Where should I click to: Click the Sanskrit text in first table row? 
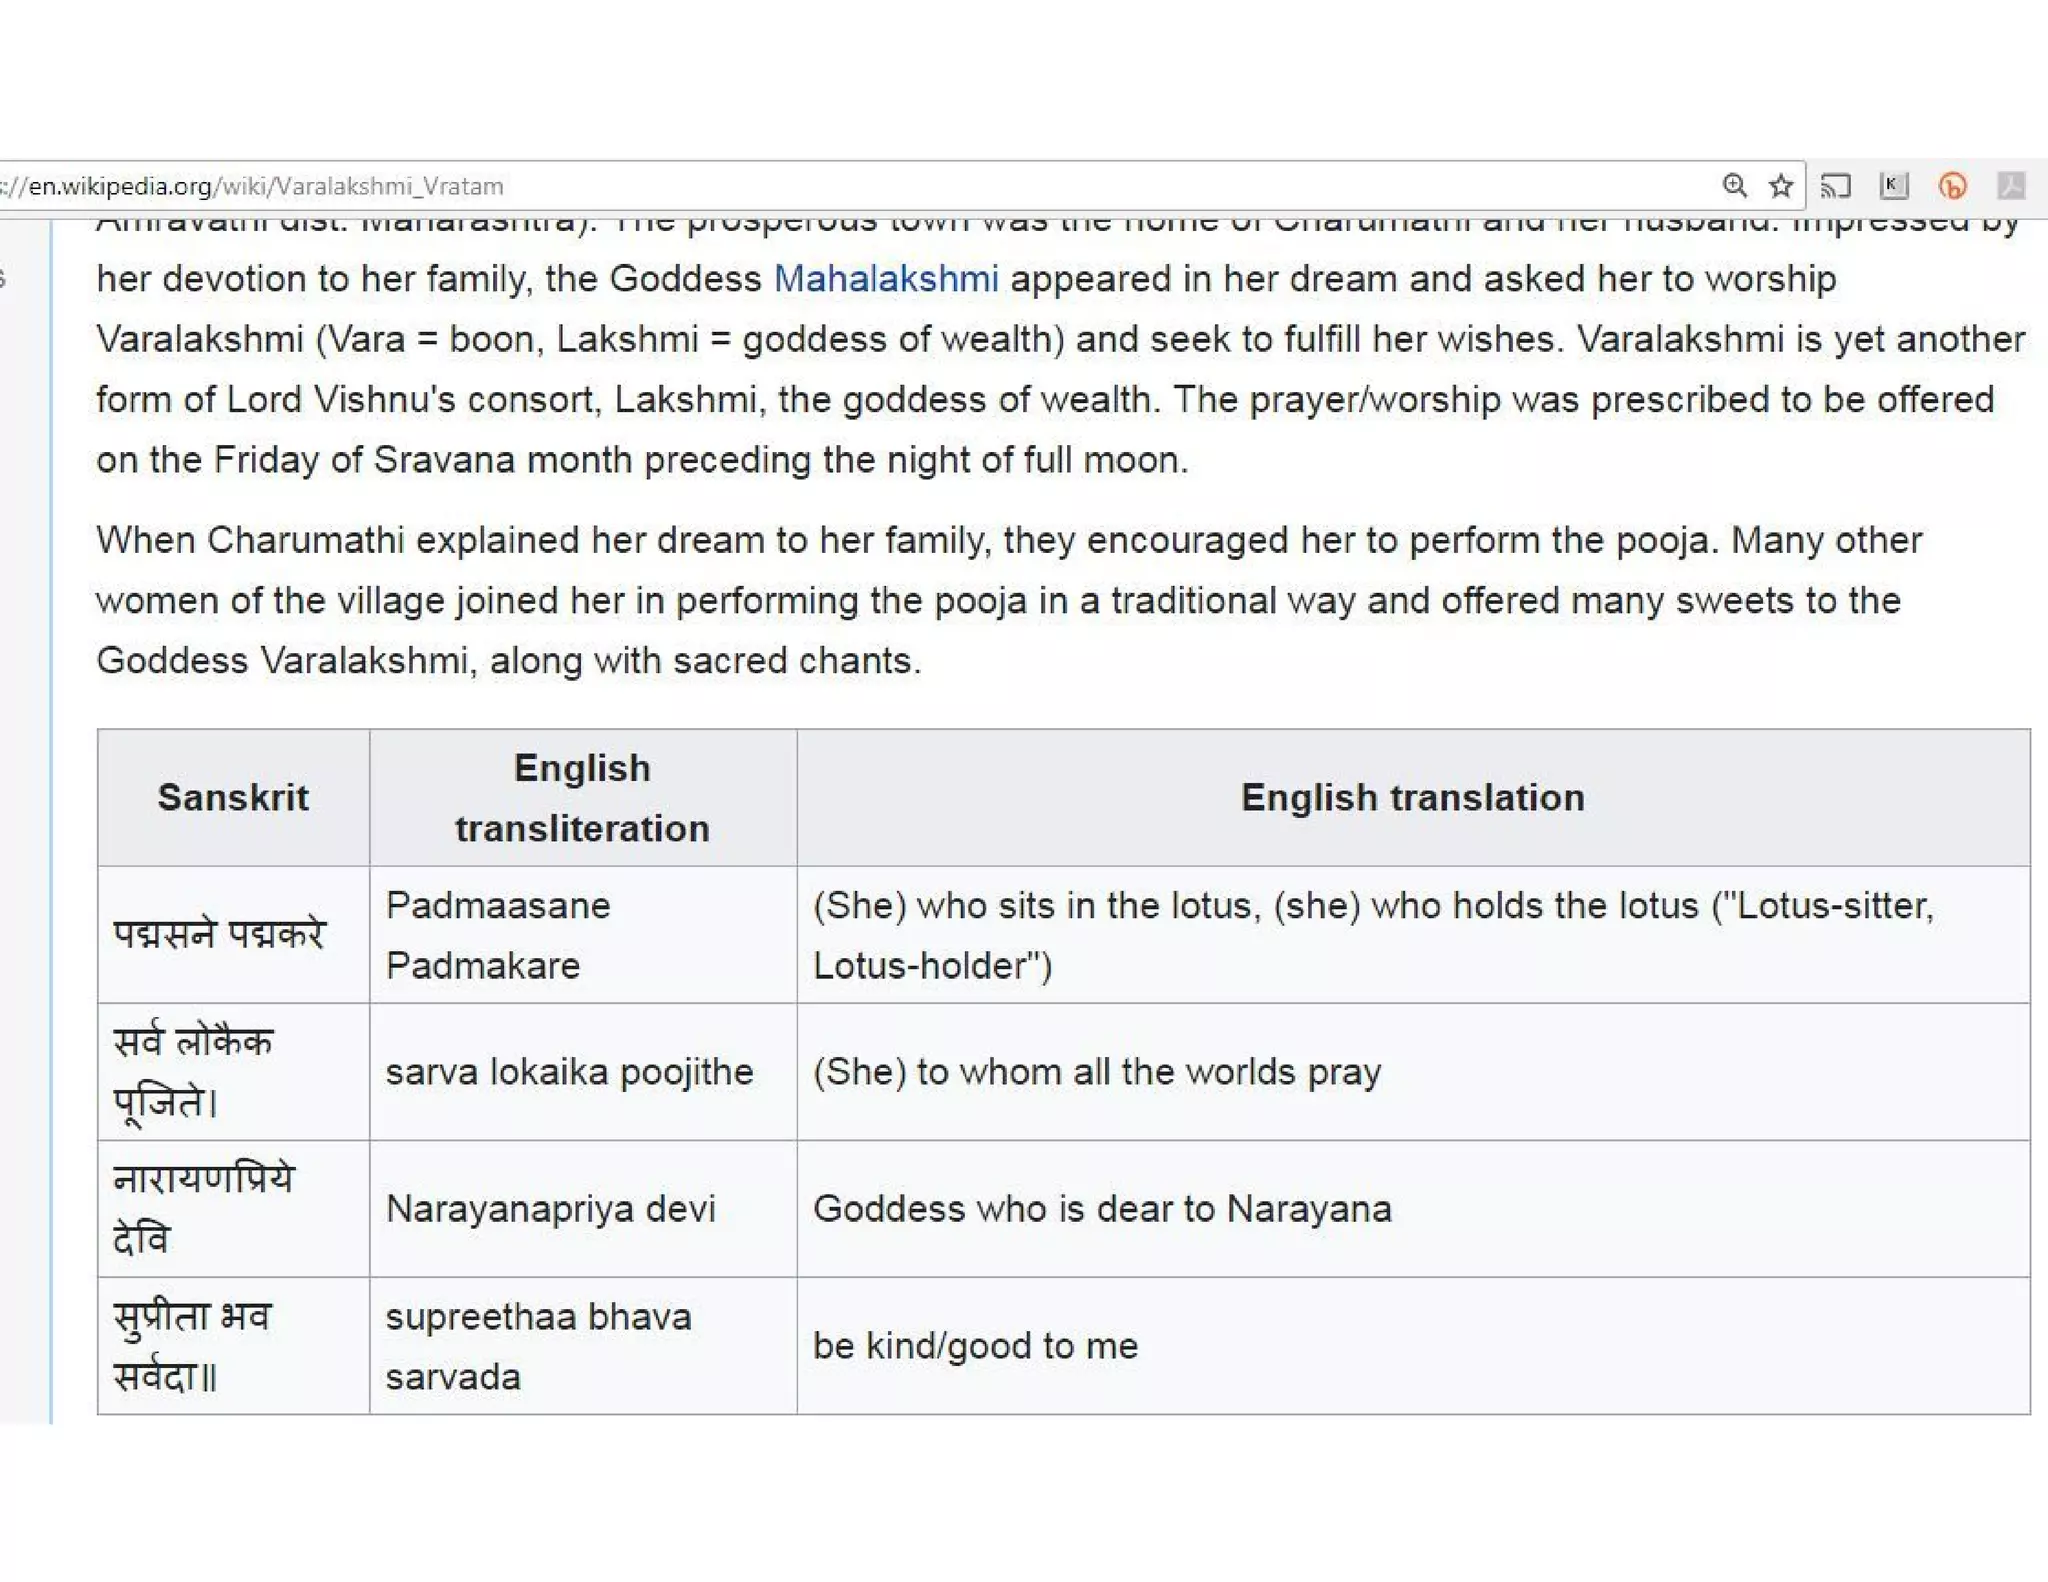click(219, 935)
